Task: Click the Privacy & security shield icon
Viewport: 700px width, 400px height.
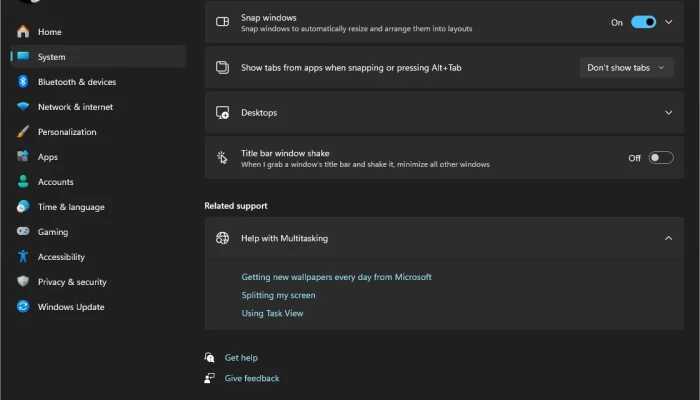Action: [23, 281]
